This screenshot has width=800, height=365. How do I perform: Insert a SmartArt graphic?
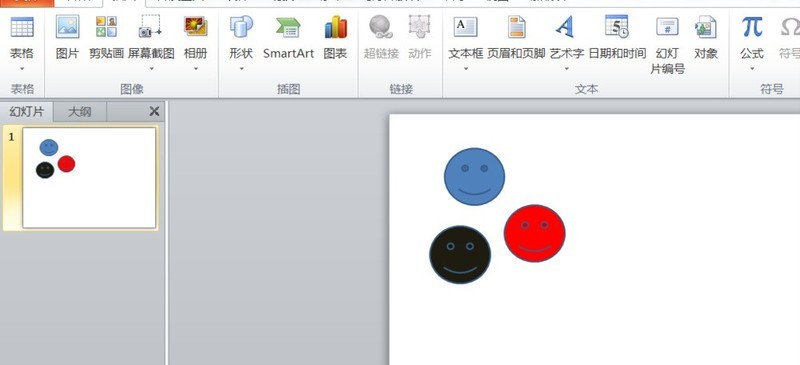pos(288,37)
